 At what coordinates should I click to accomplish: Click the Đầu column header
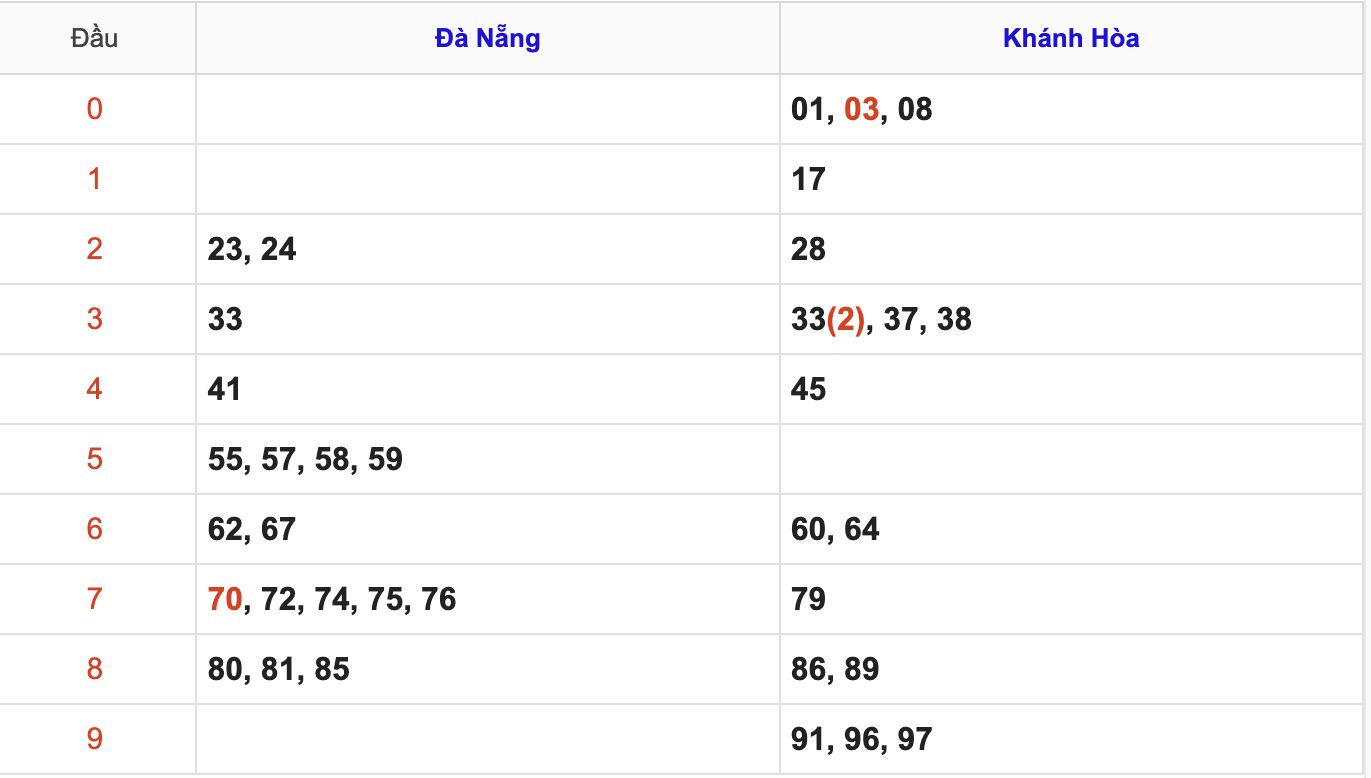[95, 39]
